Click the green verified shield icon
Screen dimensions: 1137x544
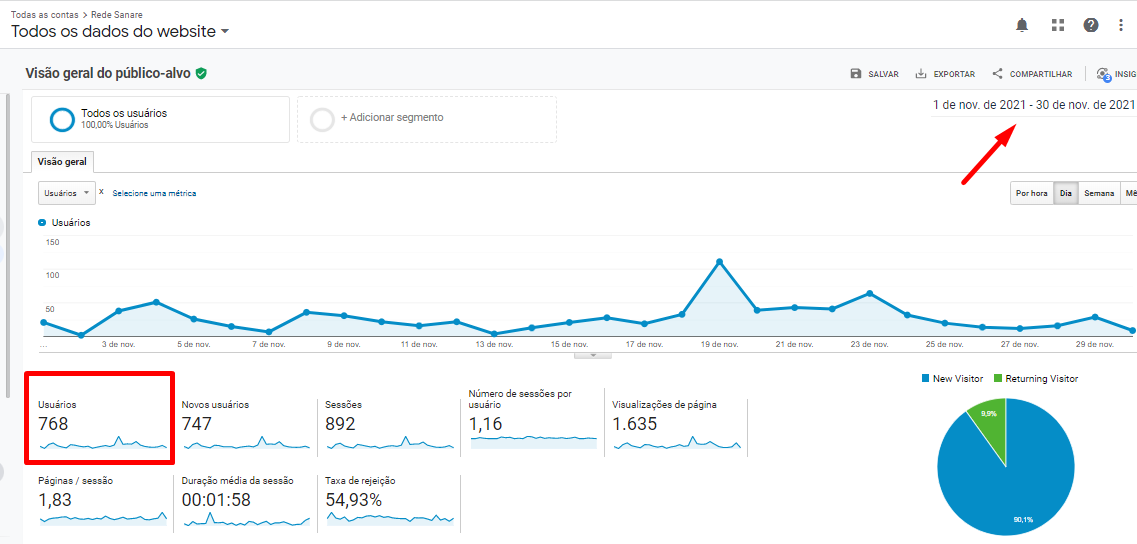(201, 73)
